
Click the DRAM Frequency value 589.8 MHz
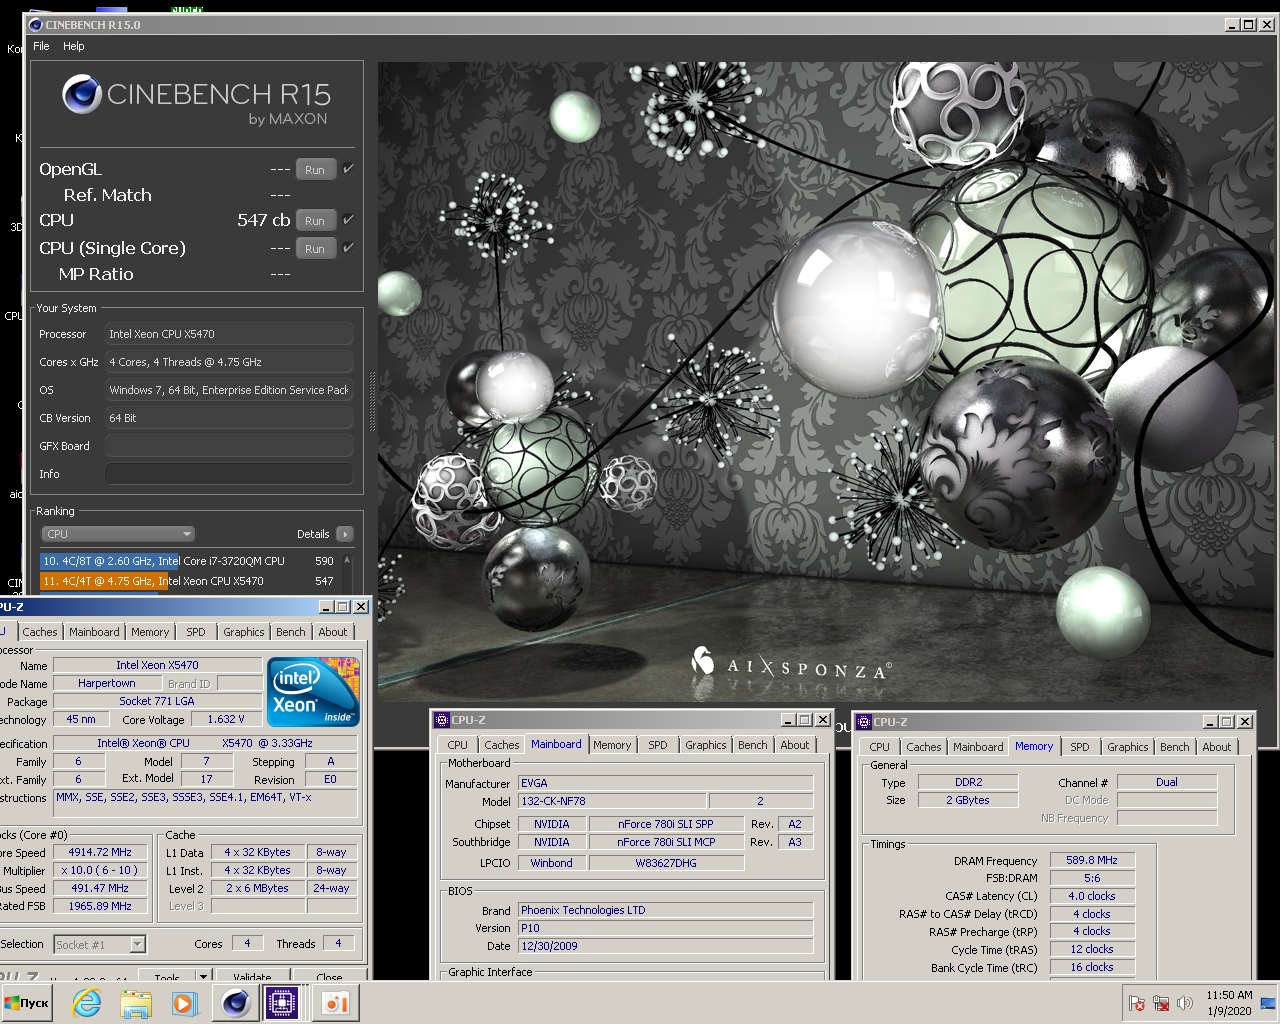(x=1092, y=860)
